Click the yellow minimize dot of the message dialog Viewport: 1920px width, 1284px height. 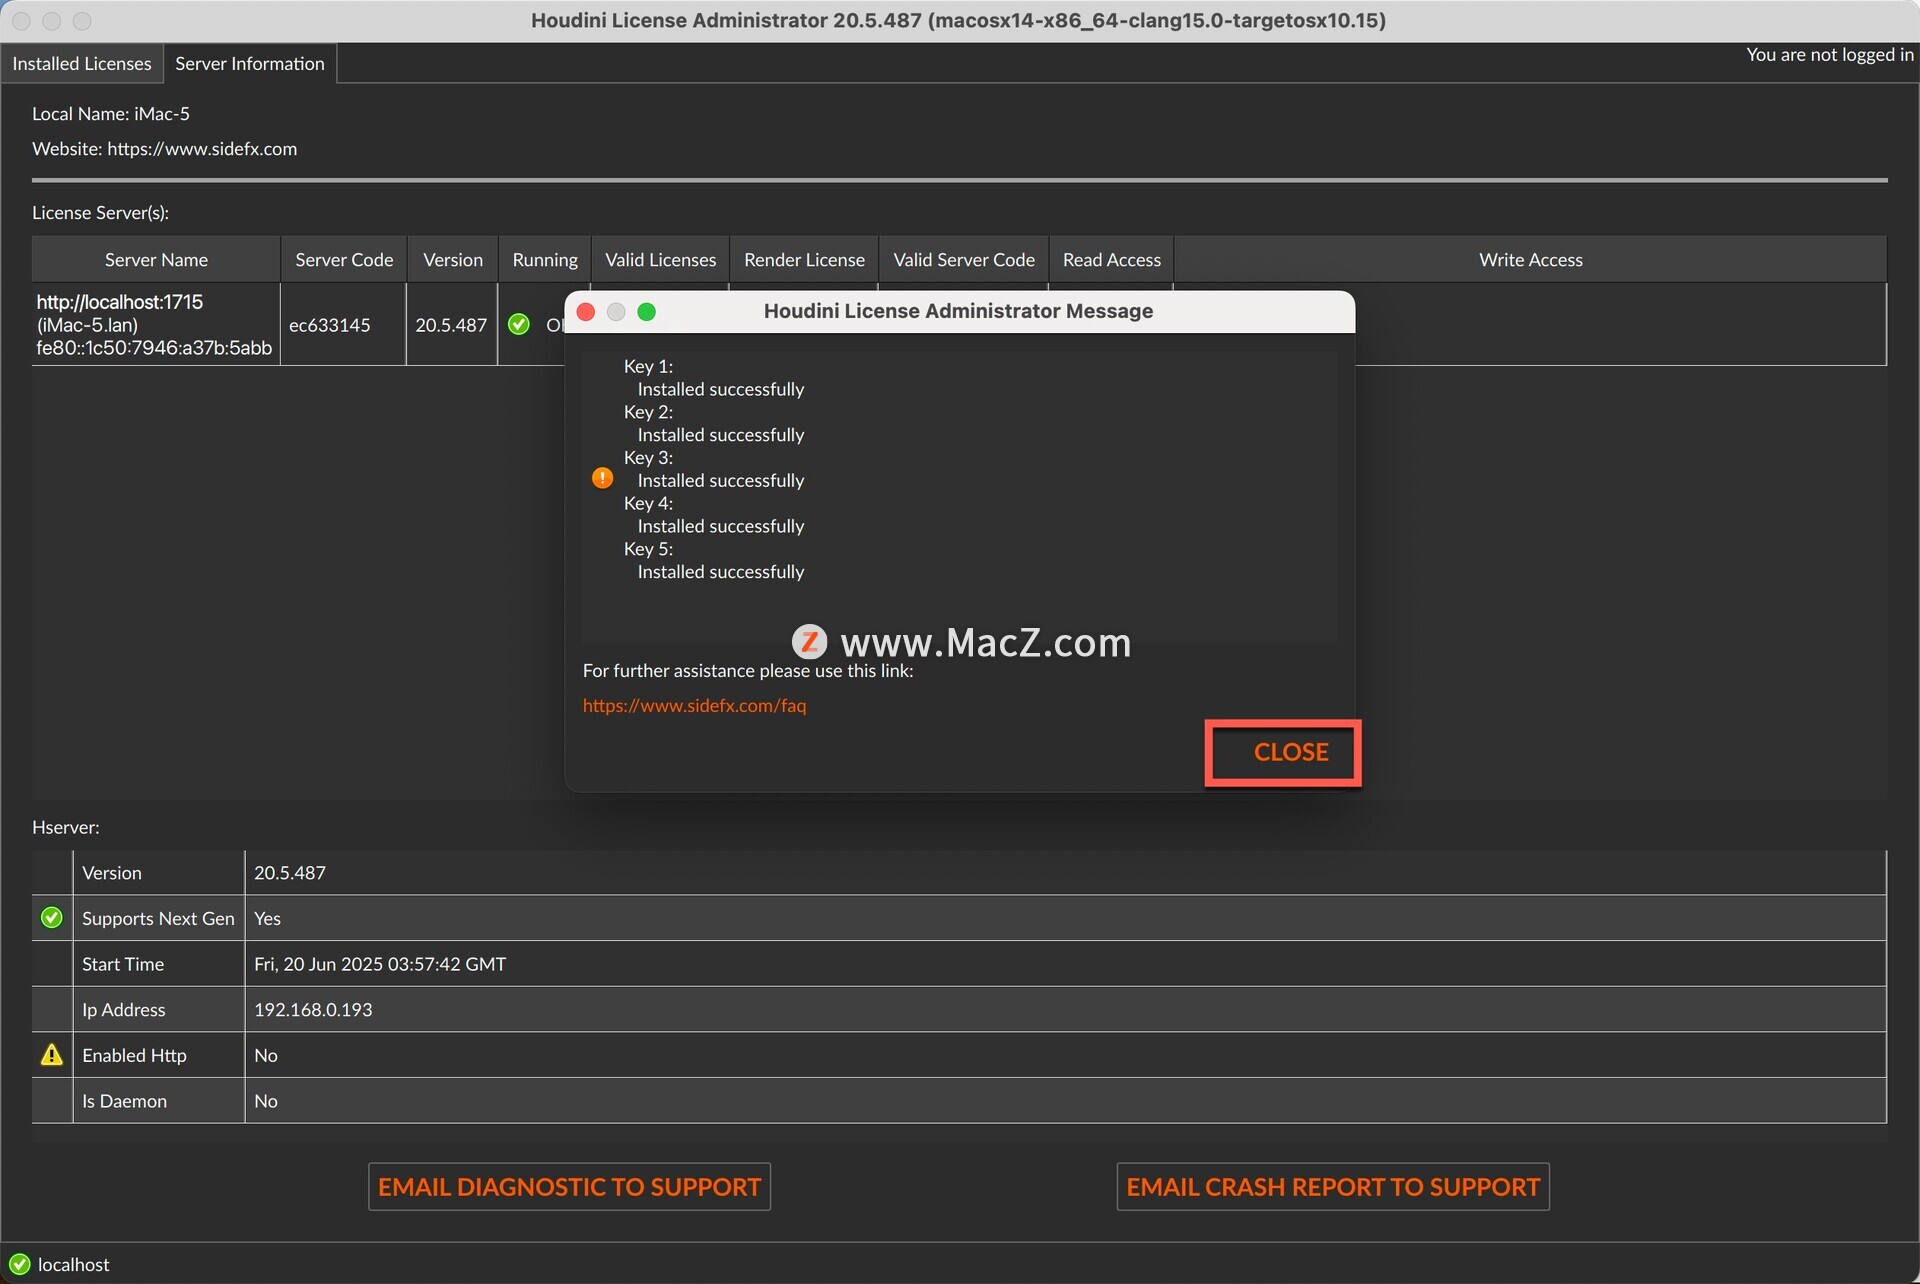616,312
